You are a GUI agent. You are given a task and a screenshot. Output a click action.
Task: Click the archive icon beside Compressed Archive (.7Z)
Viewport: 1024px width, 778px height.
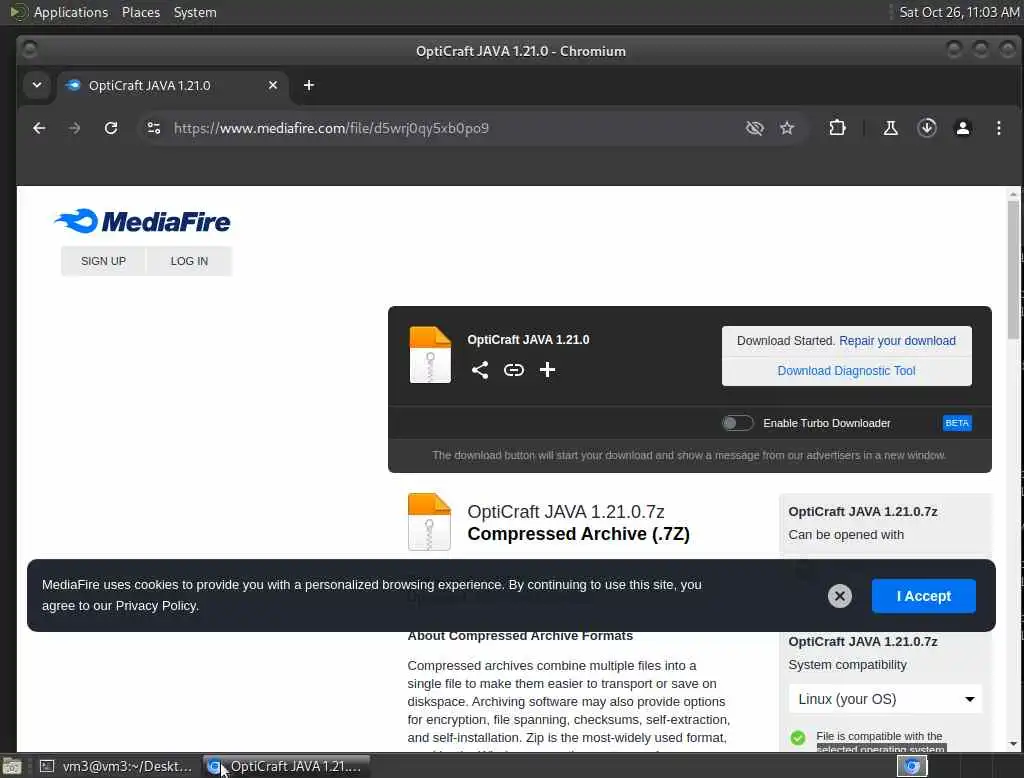[x=429, y=522]
